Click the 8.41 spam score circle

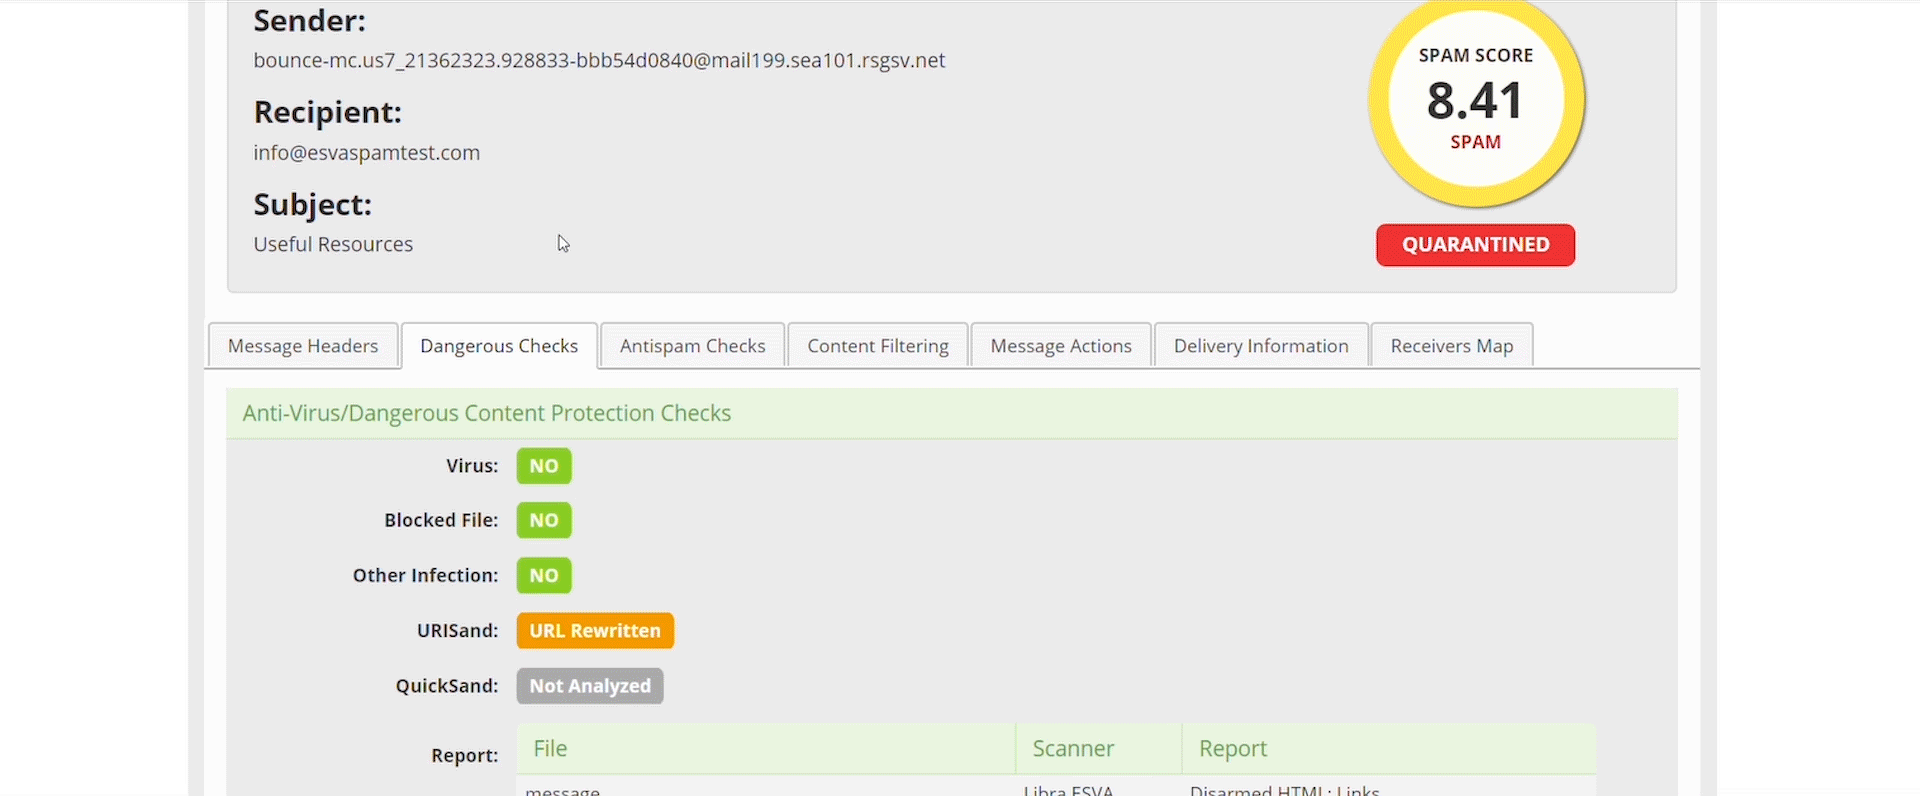[x=1475, y=101]
